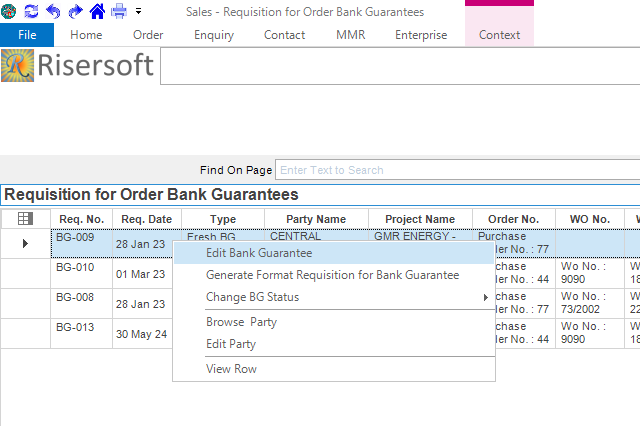
Task: Go home using the blue house icon
Action: 97,11
